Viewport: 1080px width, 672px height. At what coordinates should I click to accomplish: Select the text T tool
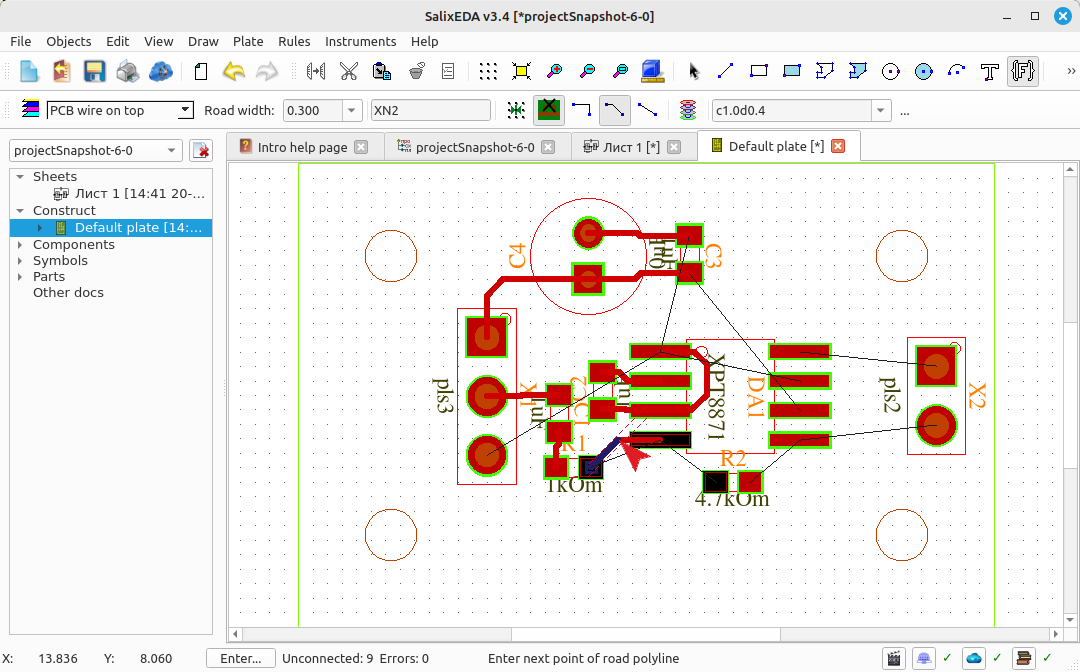990,71
